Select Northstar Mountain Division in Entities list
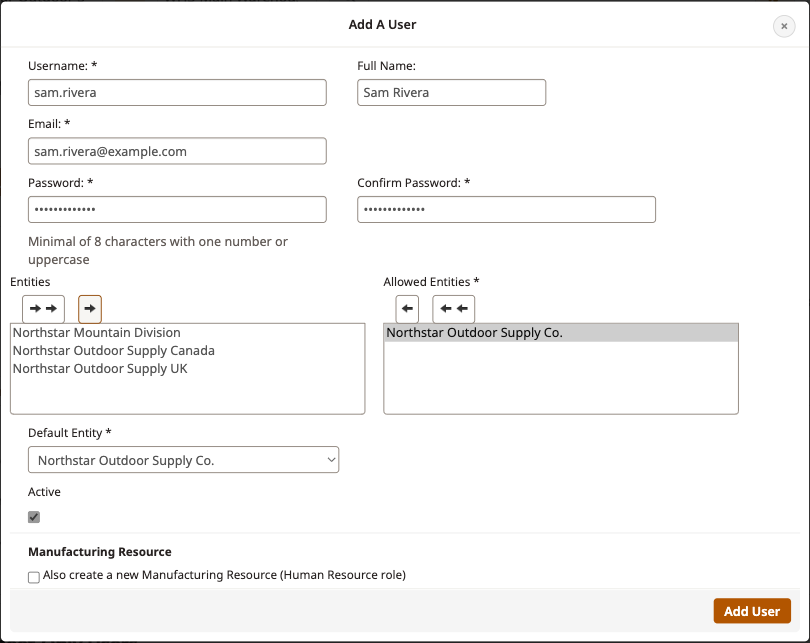The image size is (810, 643). 188,333
